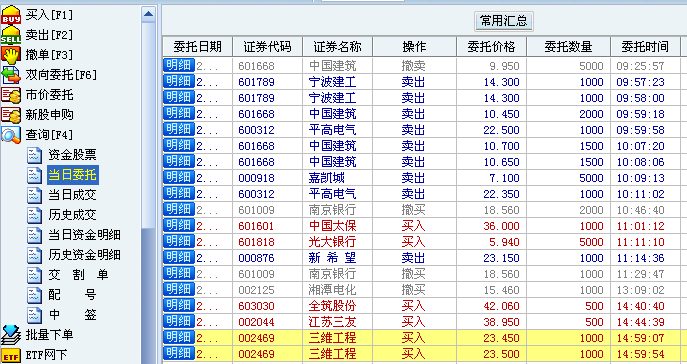
Task: Open 当日资金明细 in the query list
Action: (x=84, y=235)
